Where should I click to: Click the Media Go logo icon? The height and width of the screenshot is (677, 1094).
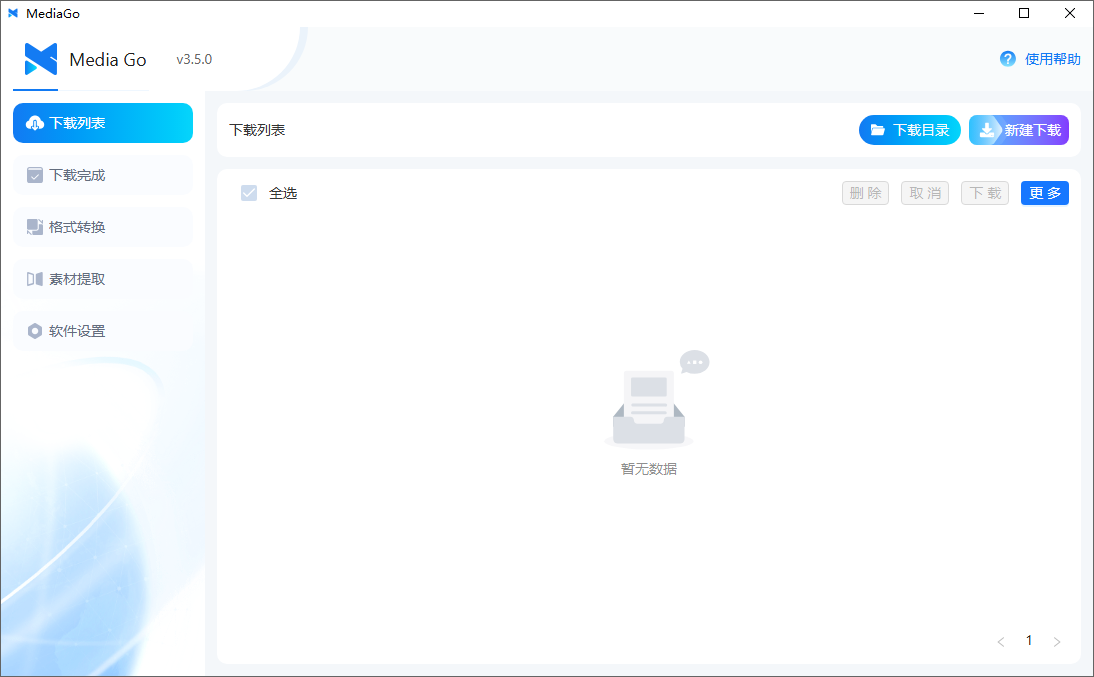(x=40, y=59)
